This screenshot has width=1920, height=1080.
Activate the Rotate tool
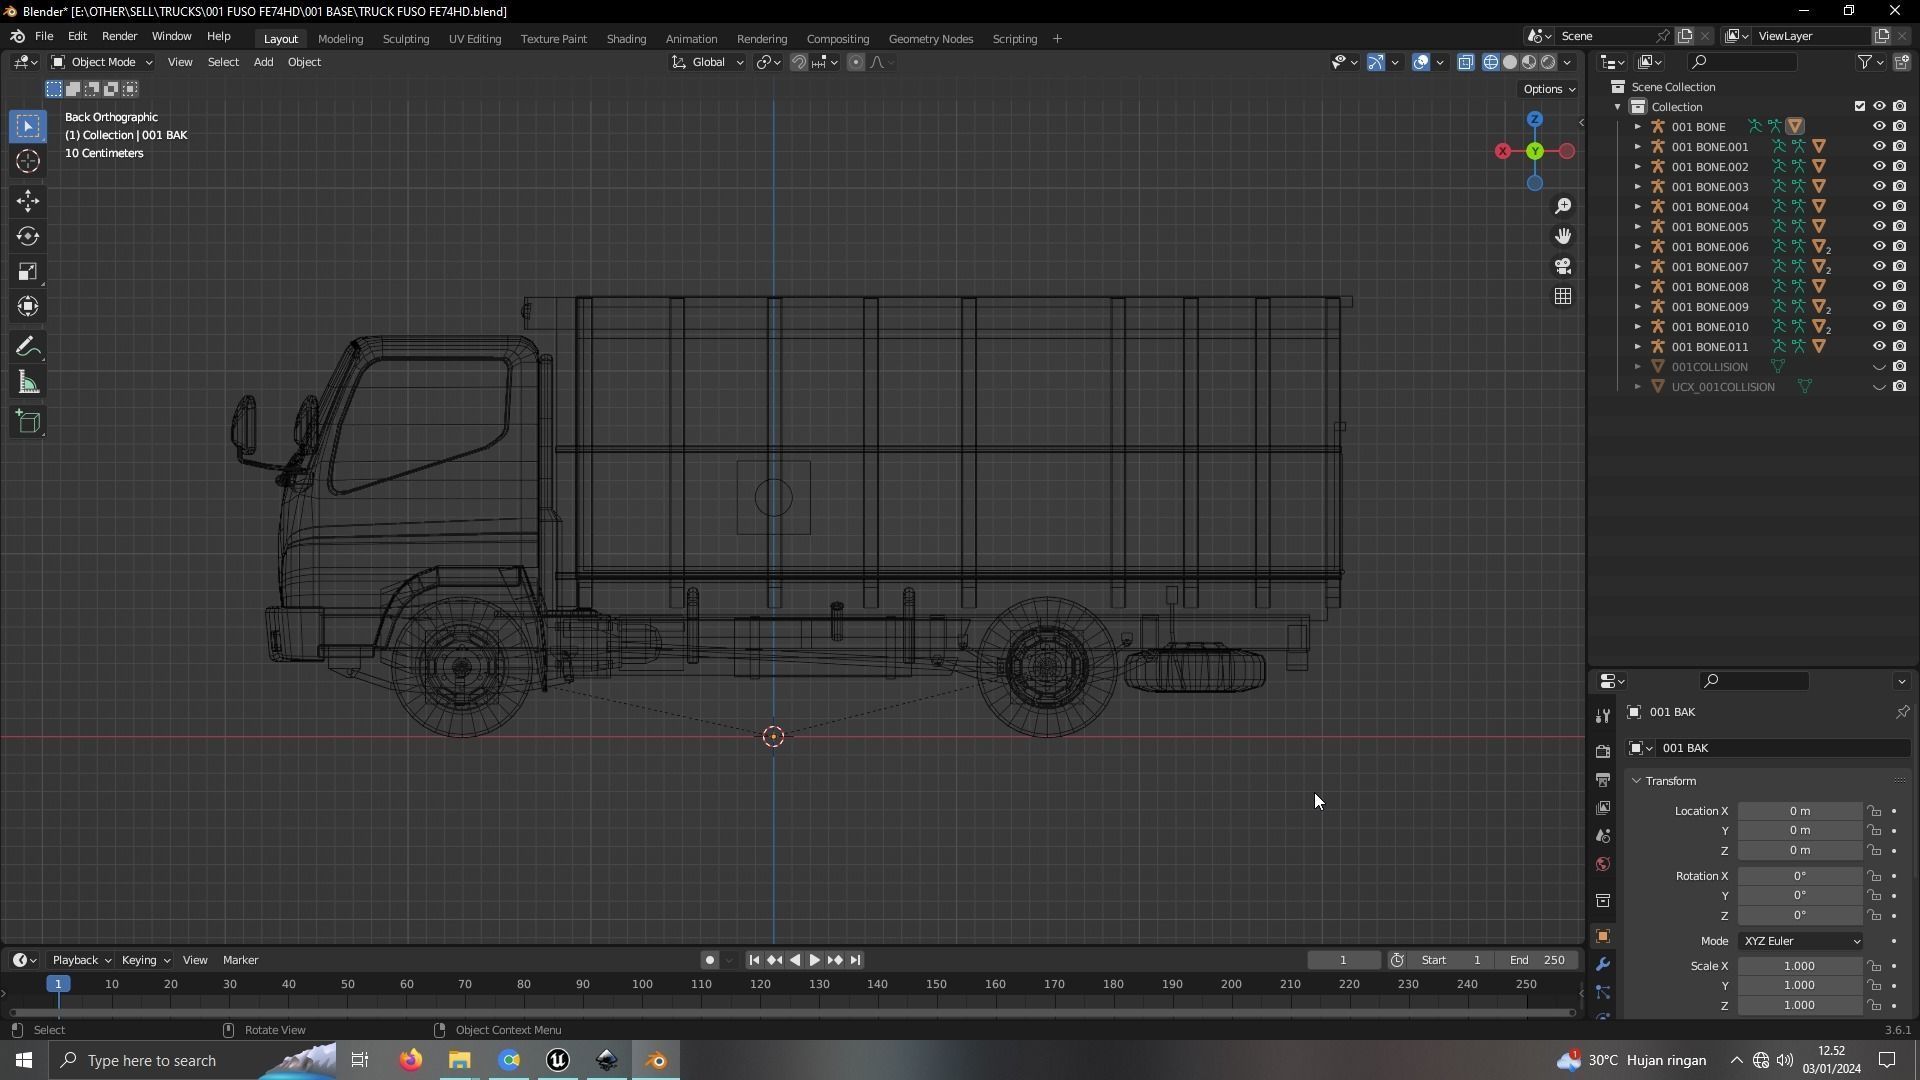tap(28, 236)
